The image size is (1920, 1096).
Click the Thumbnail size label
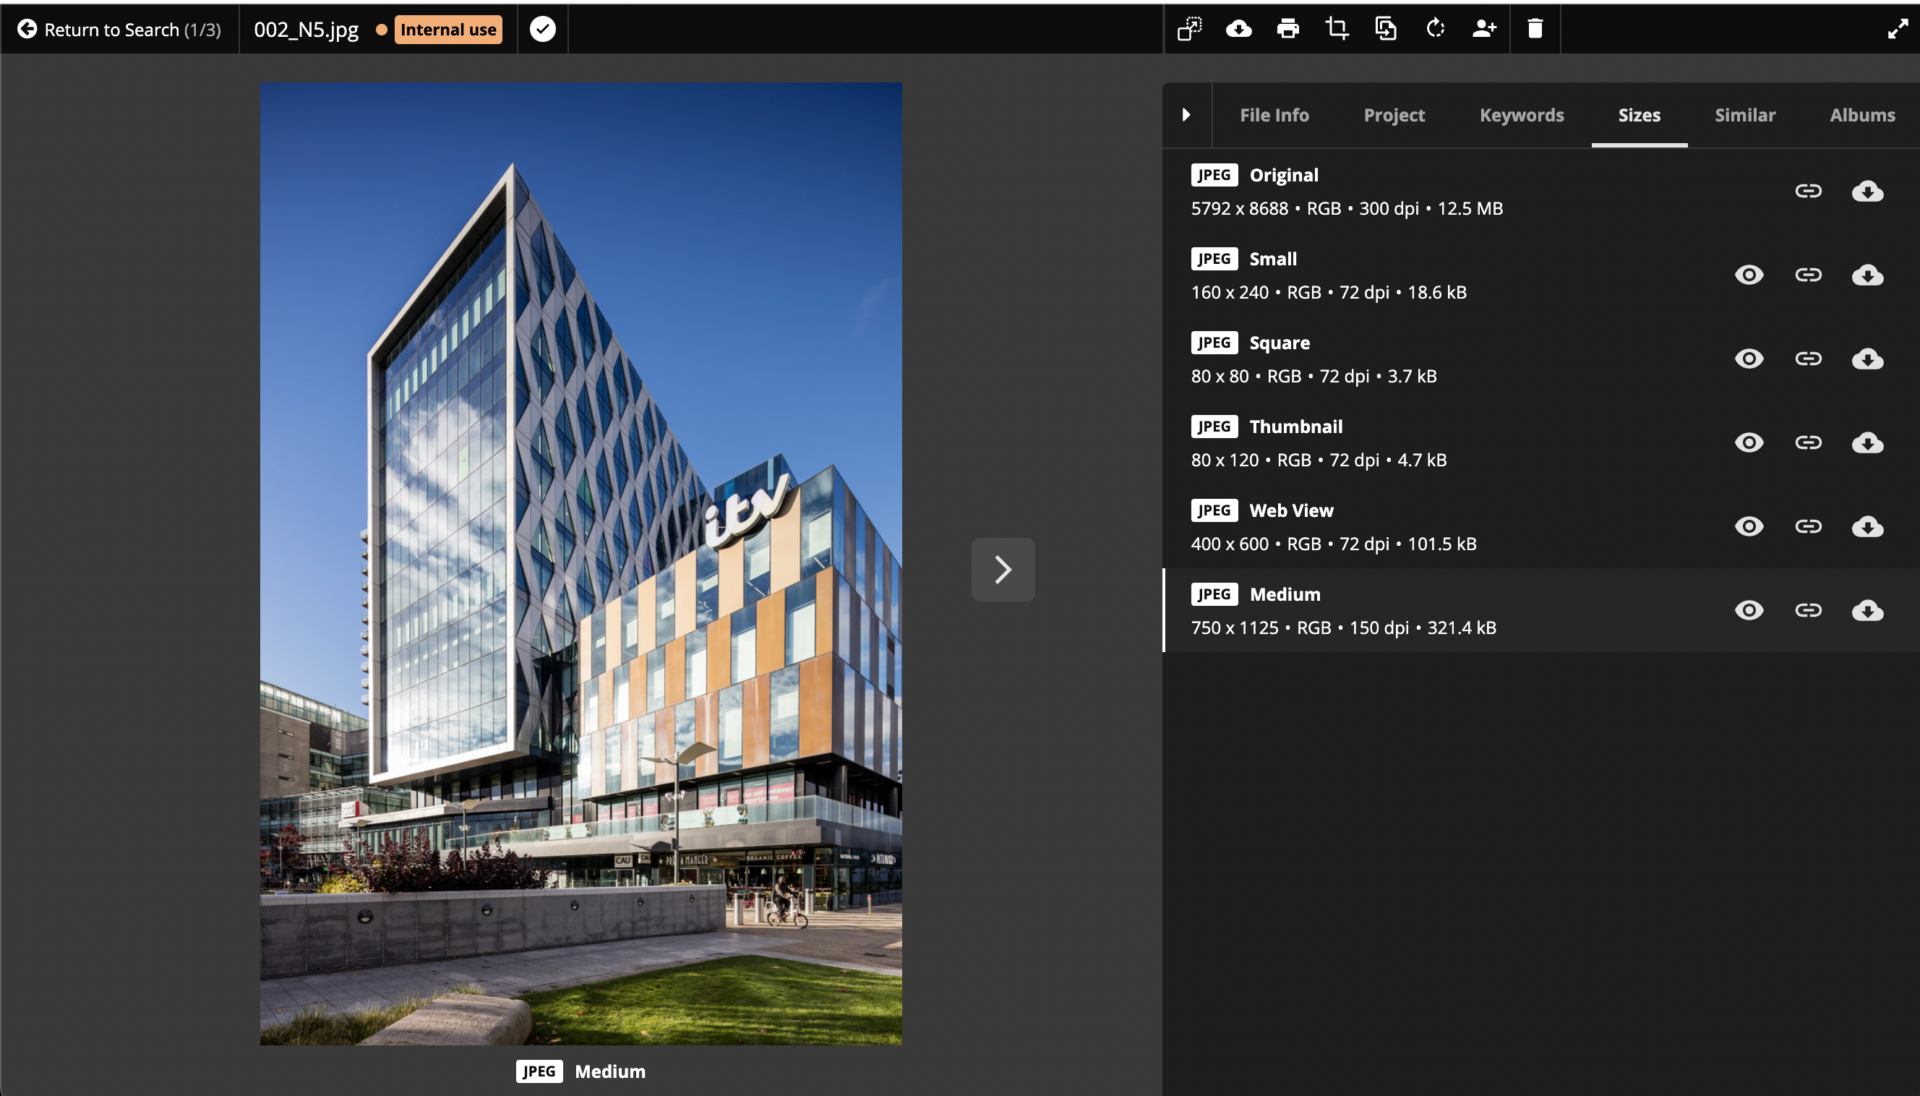(1296, 427)
